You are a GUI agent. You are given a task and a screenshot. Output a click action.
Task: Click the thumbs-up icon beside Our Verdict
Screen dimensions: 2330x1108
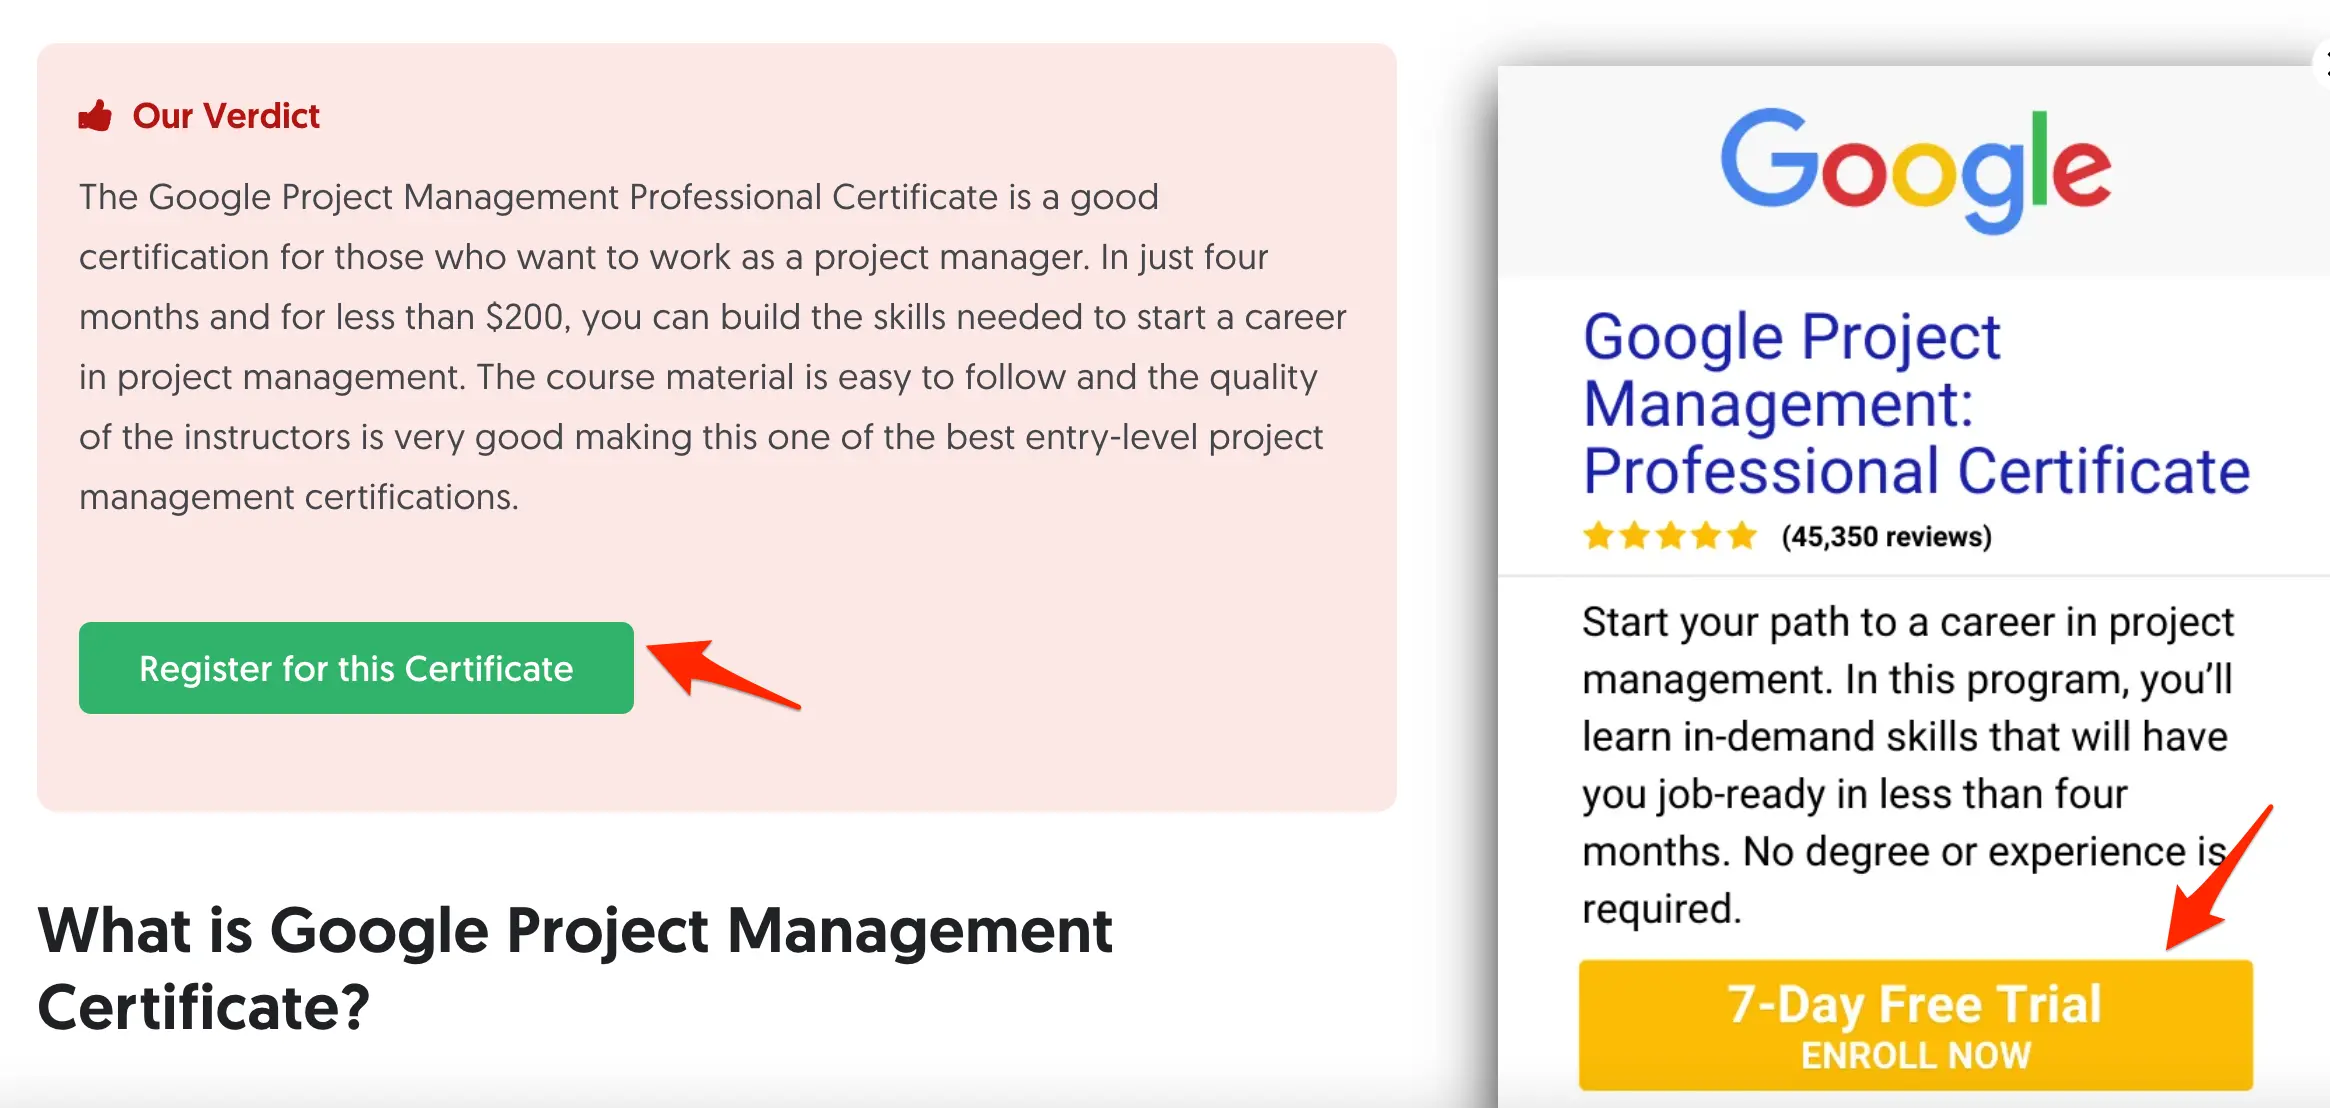tap(96, 116)
